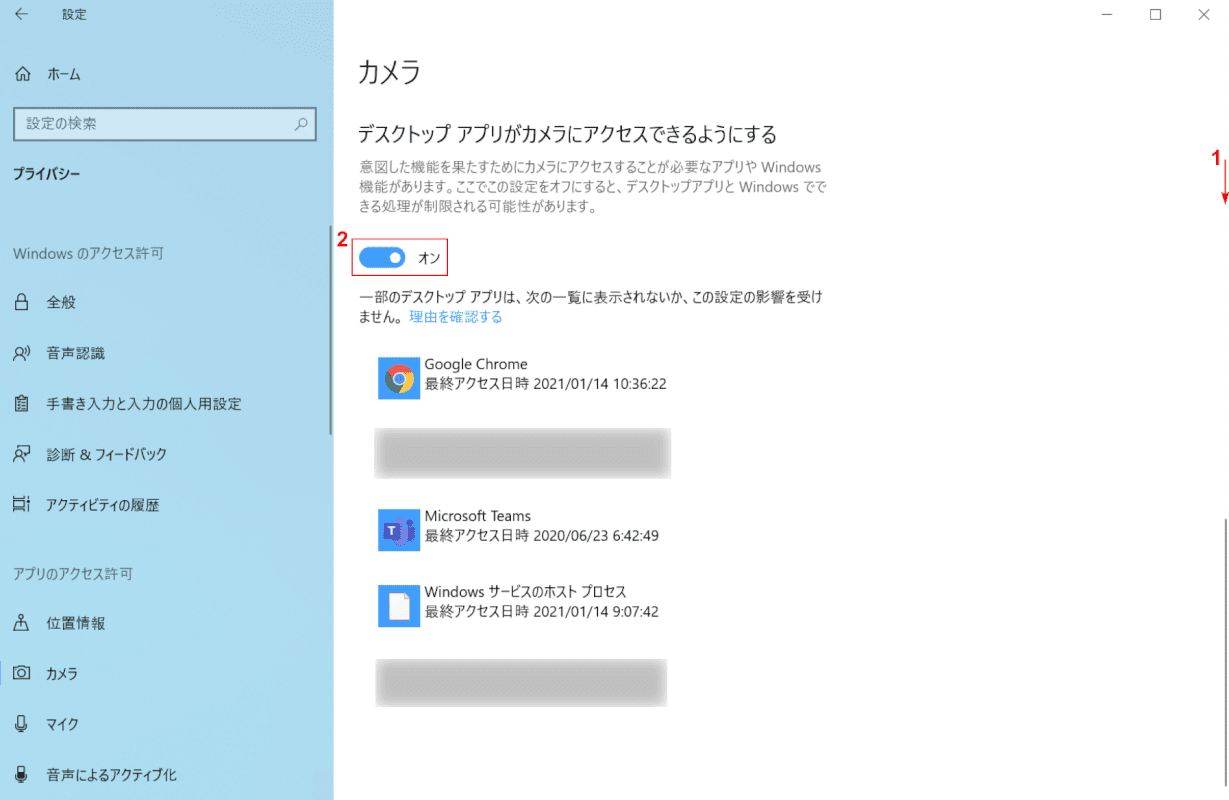Click the lock icon next to 全般
The width and height of the screenshot is (1229, 800).
click(x=22, y=302)
